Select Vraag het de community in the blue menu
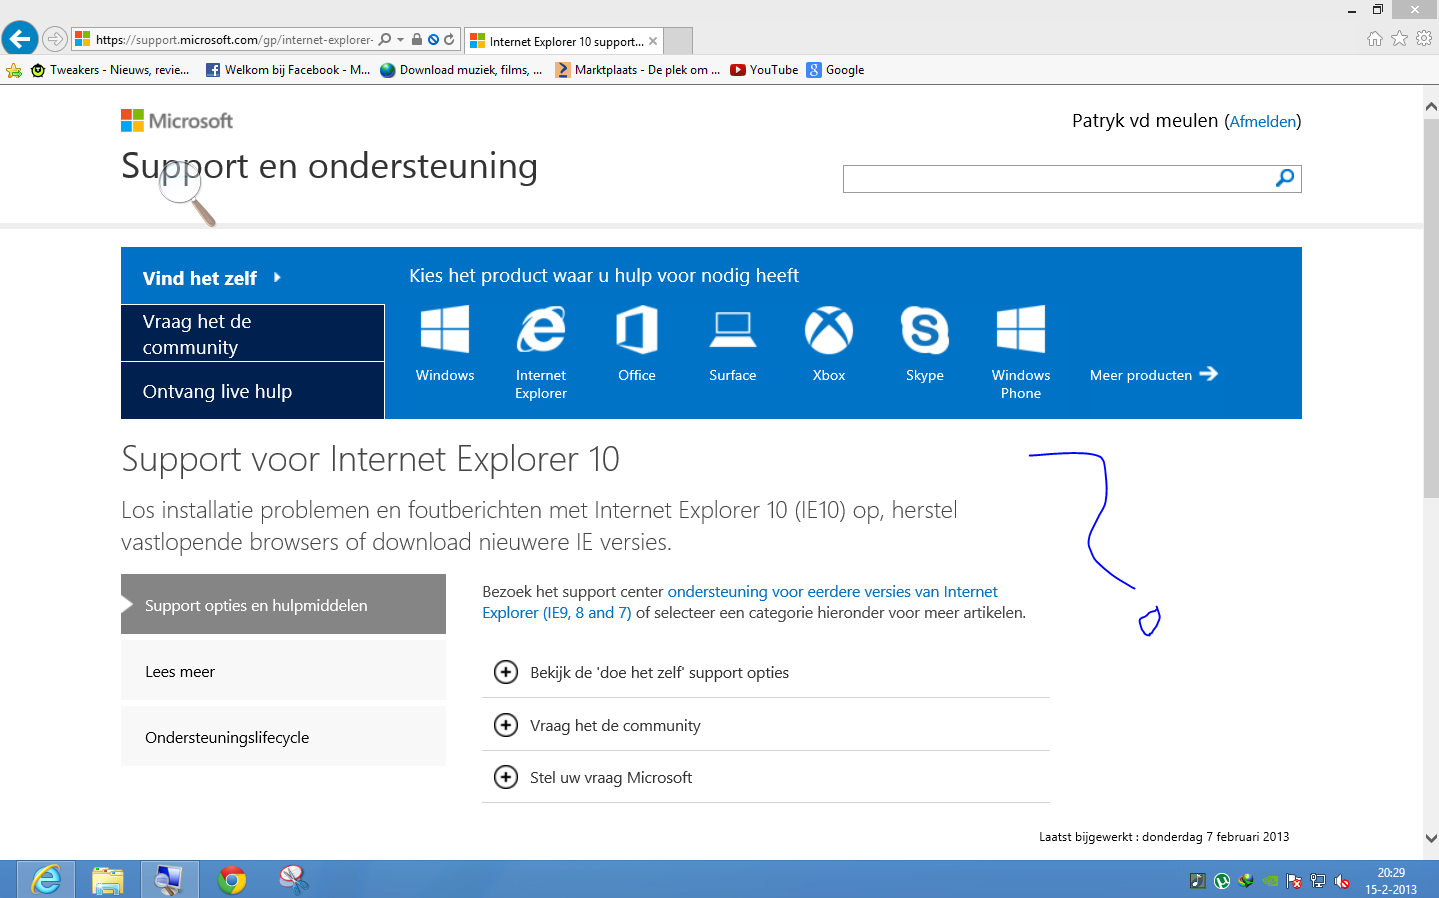Screen dimensions: 1439x898 253,334
